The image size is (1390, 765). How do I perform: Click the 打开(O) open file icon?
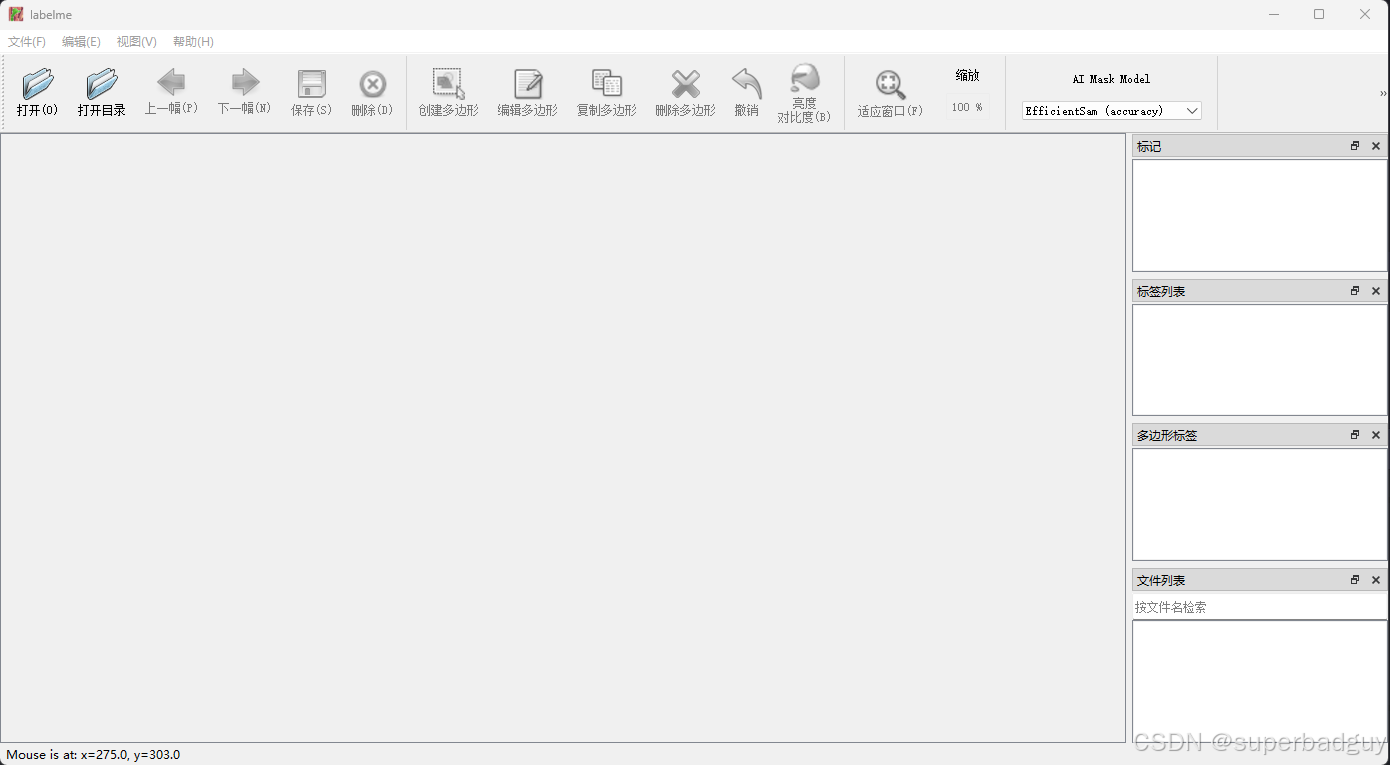coord(38,83)
